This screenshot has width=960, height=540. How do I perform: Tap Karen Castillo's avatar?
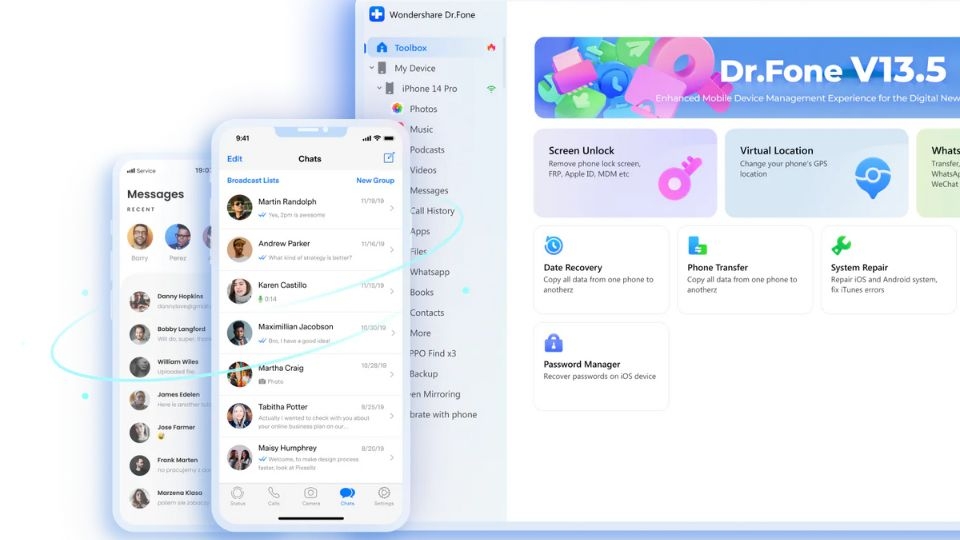pos(239,291)
